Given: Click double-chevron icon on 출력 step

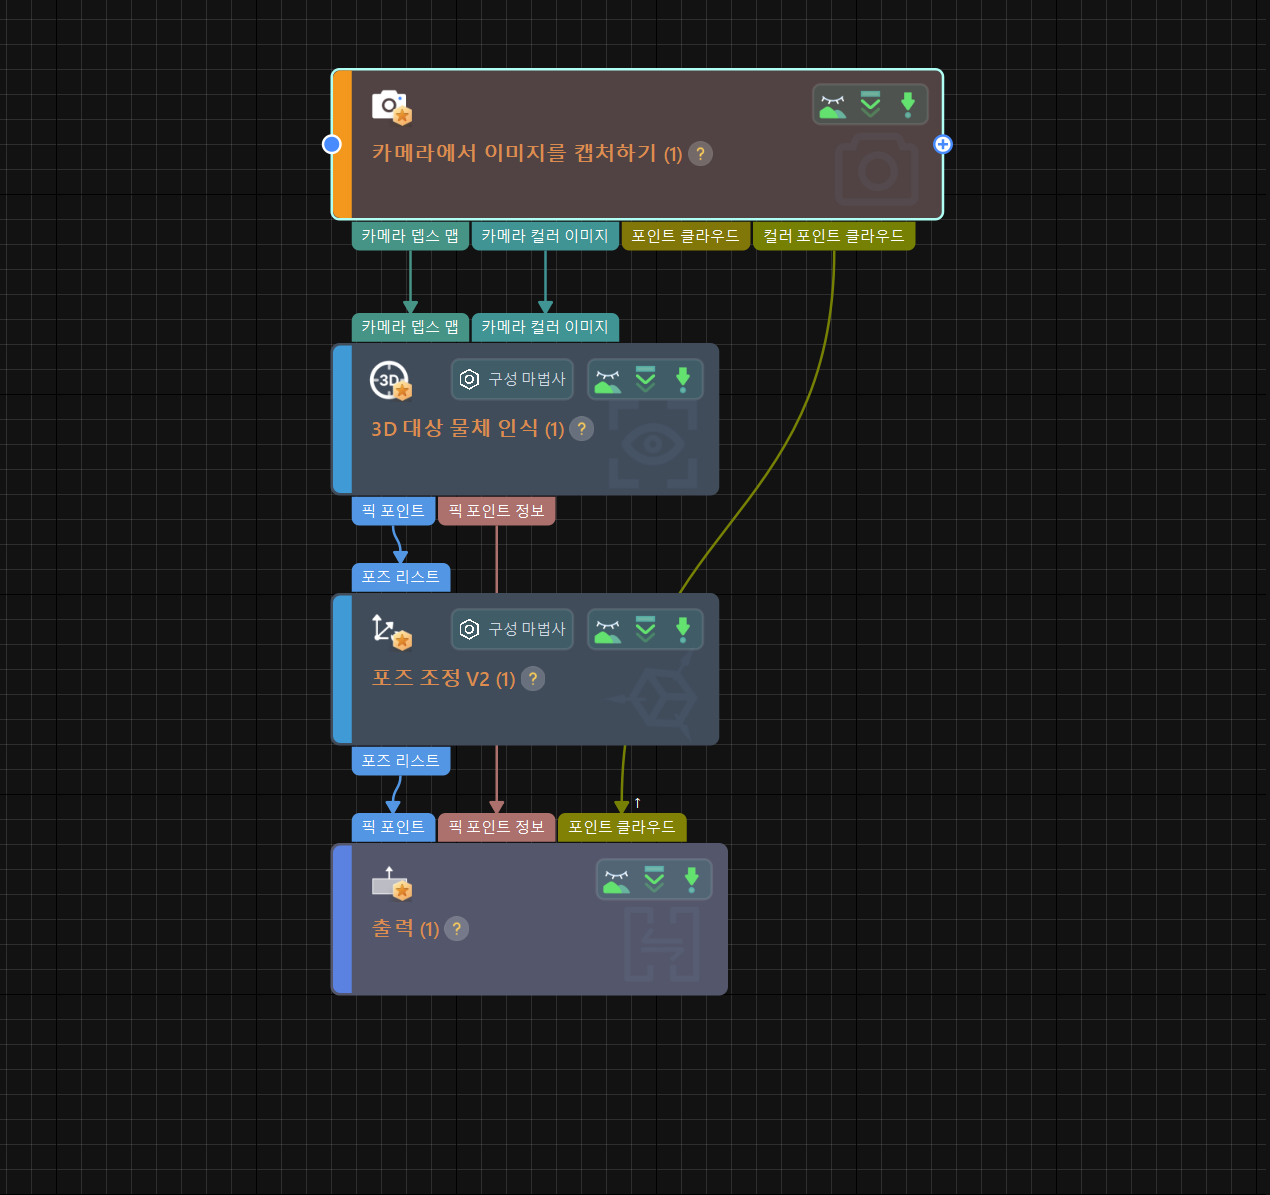Looking at the screenshot, I should pyautogui.click(x=654, y=879).
